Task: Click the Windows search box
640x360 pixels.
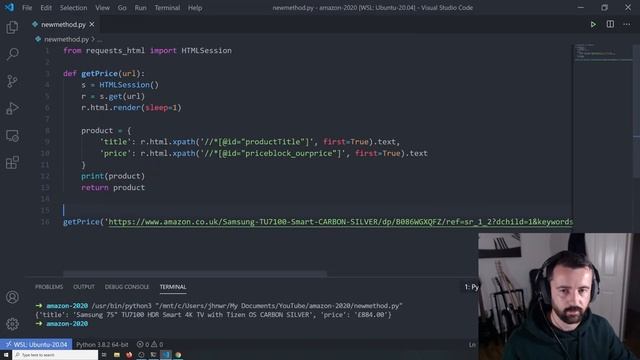Action: point(55,355)
